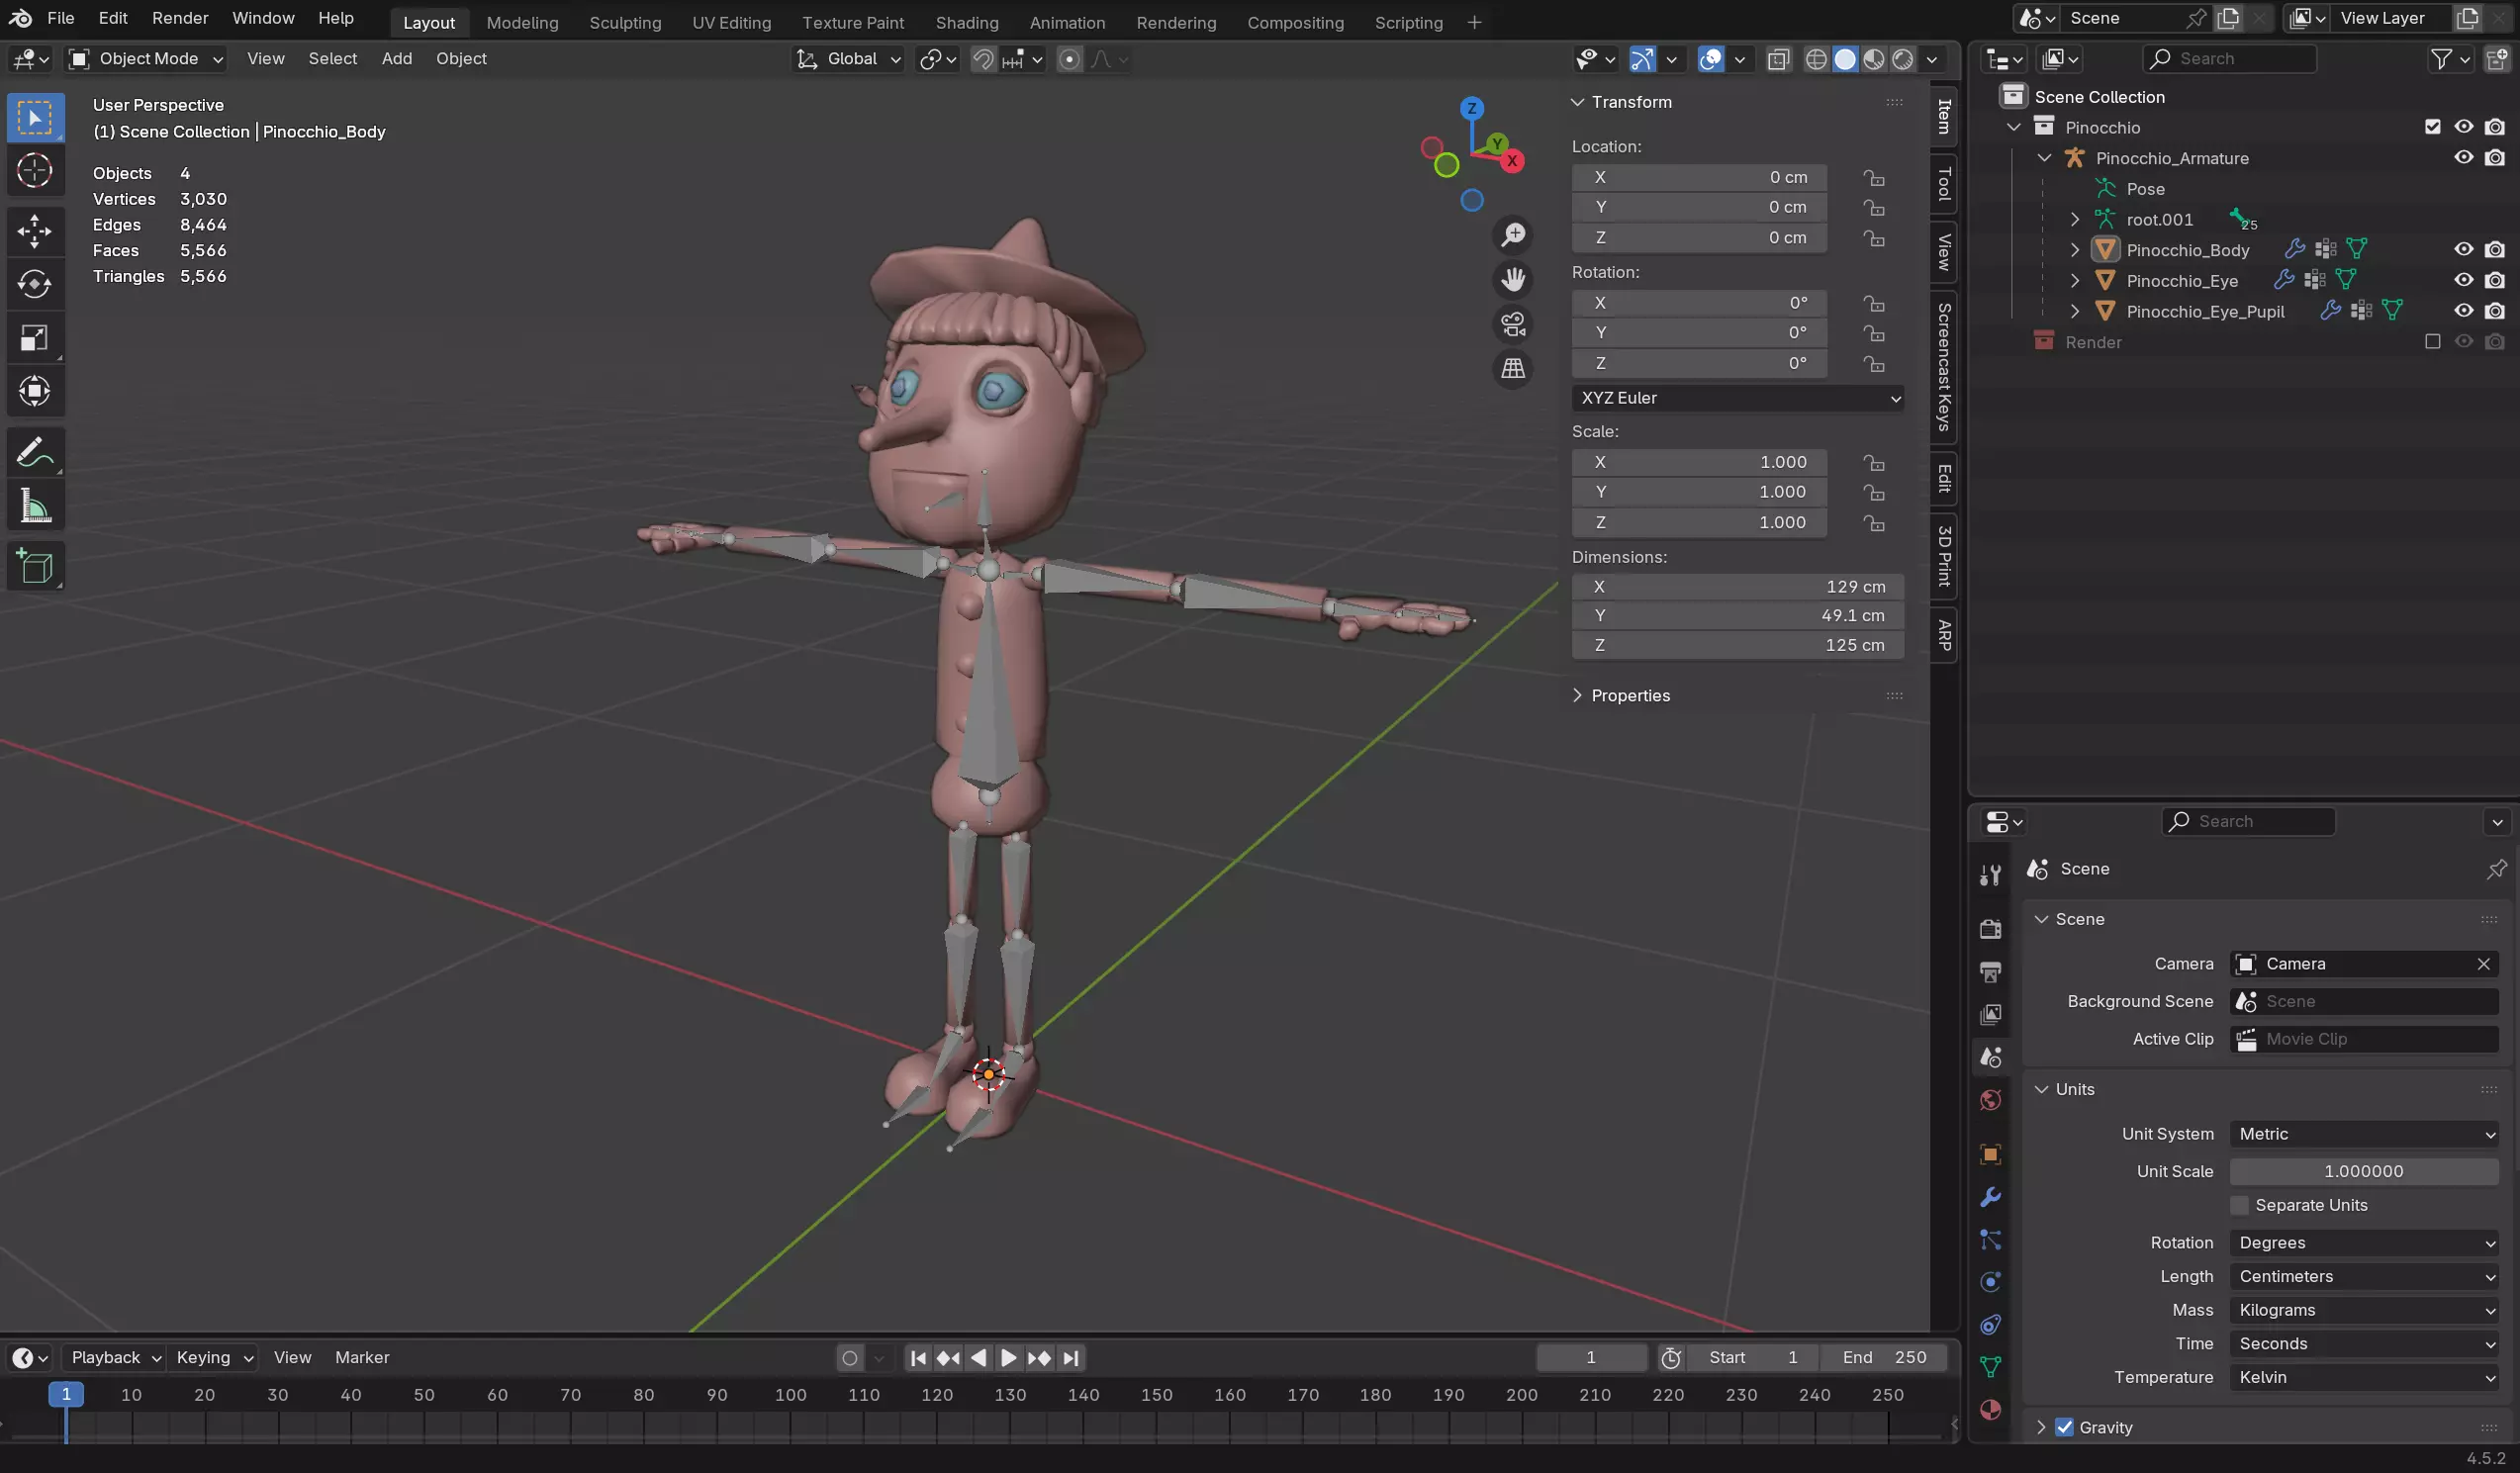2520x1473 pixels.
Task: Click frame 100 on the timeline
Action: coord(790,1395)
